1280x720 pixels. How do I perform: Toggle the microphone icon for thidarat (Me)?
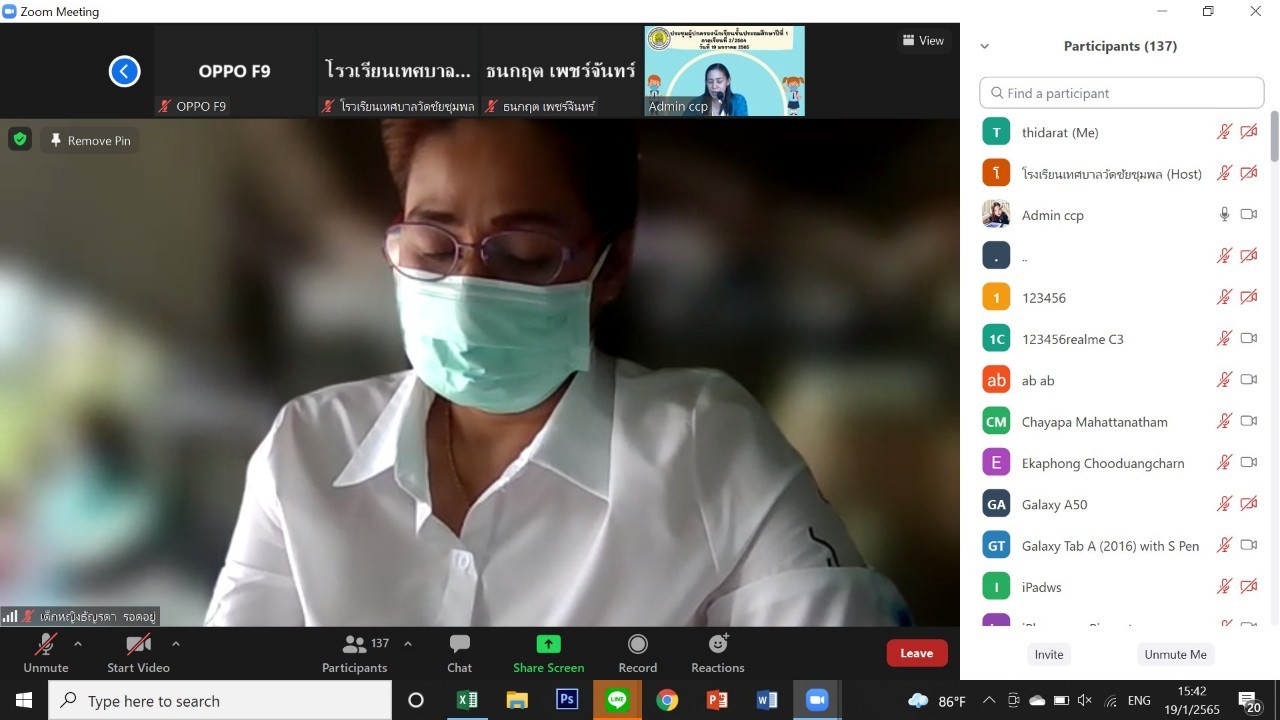point(1223,132)
